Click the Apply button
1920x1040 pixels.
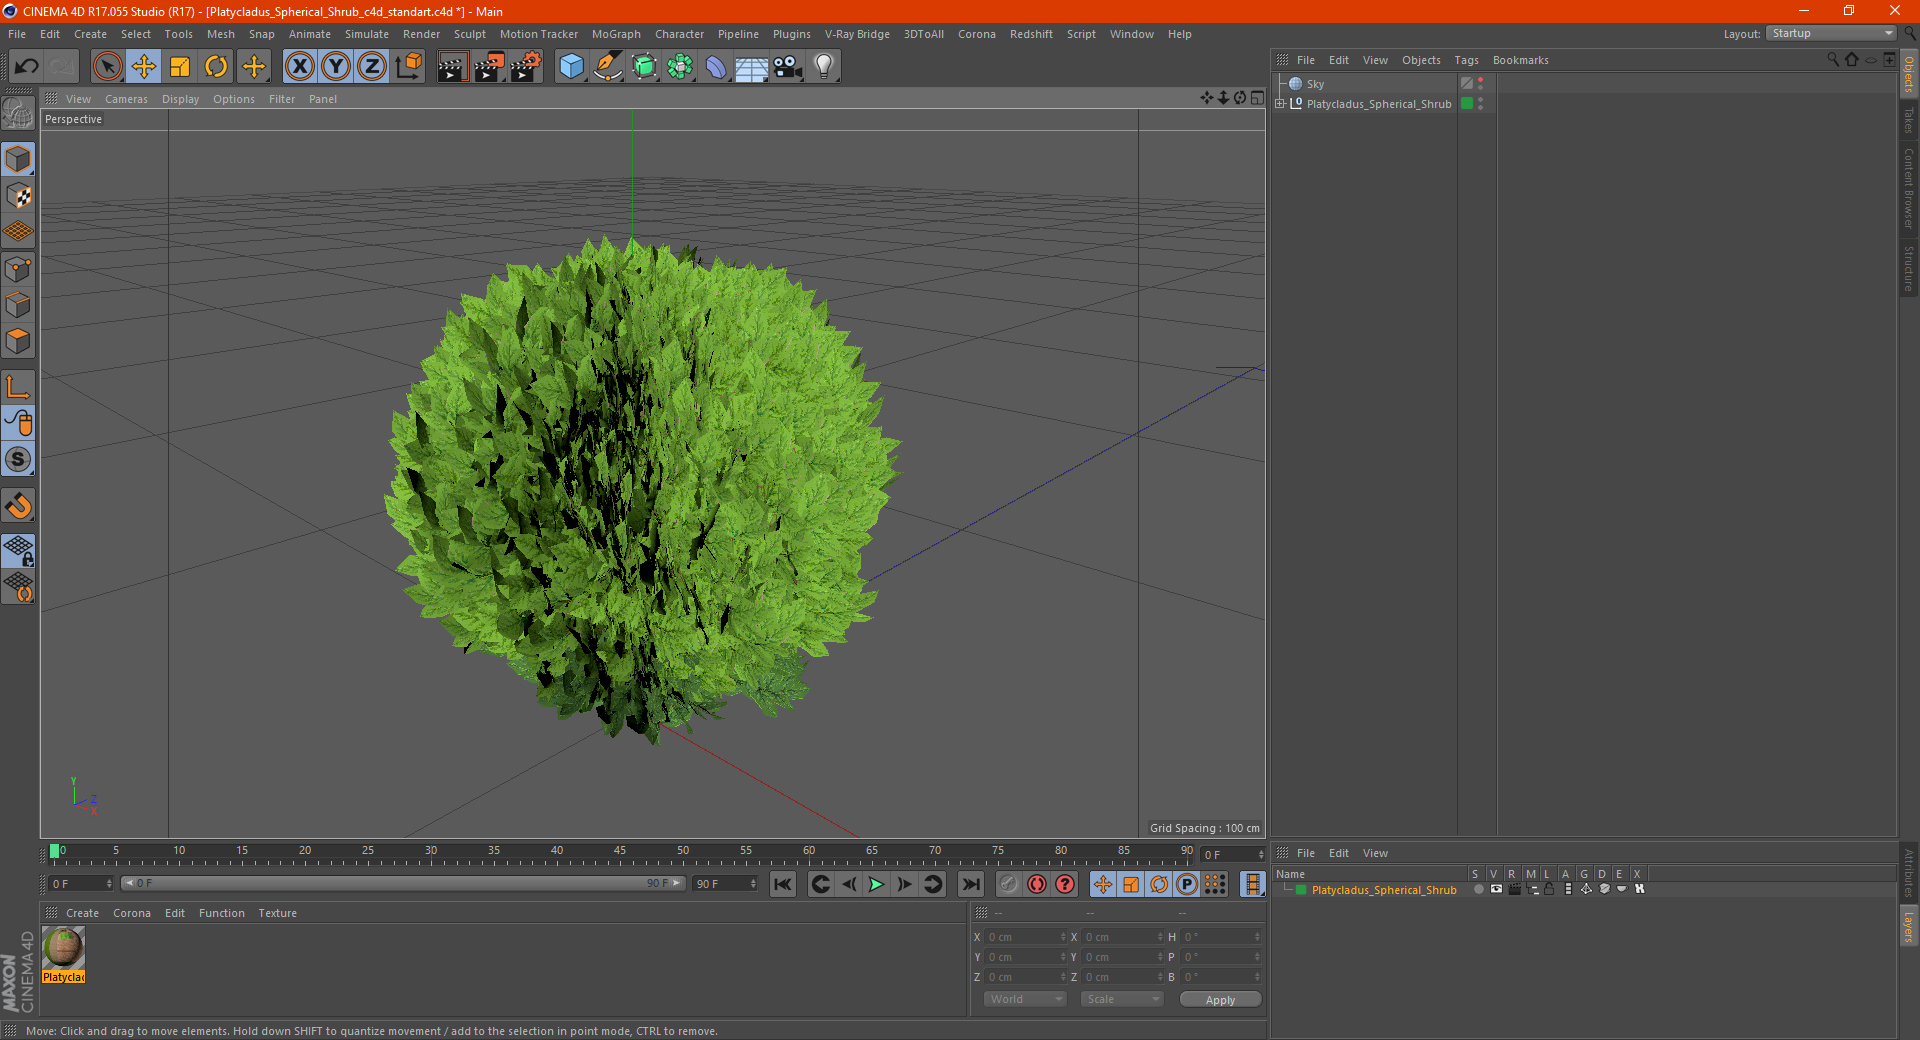pyautogui.click(x=1220, y=1000)
